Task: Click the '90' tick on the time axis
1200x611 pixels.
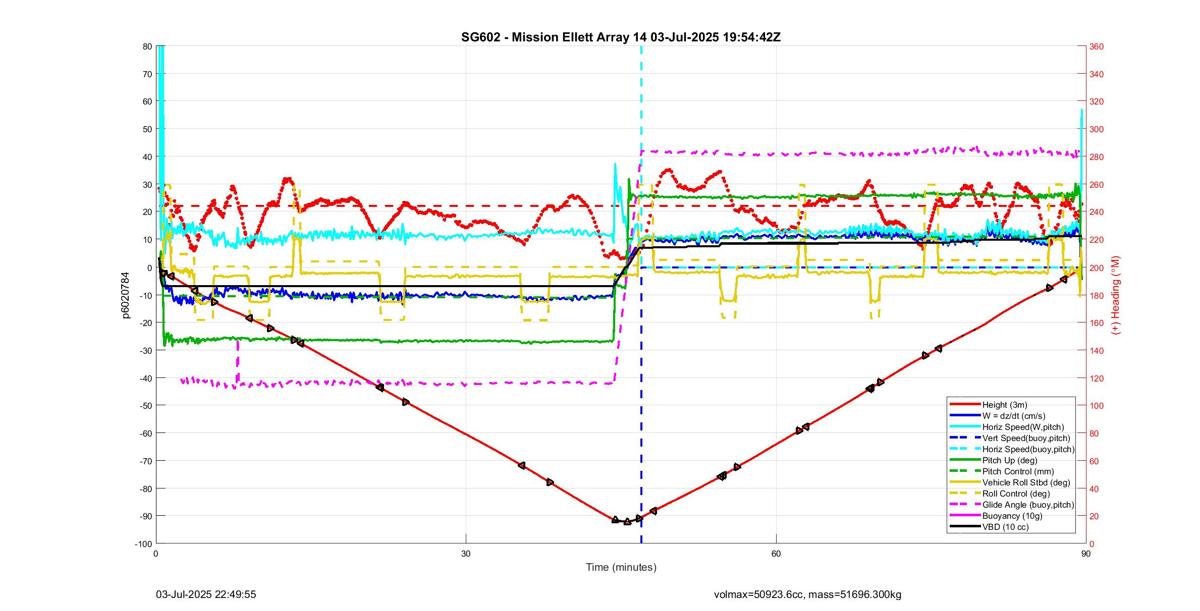Action: tap(1086, 552)
